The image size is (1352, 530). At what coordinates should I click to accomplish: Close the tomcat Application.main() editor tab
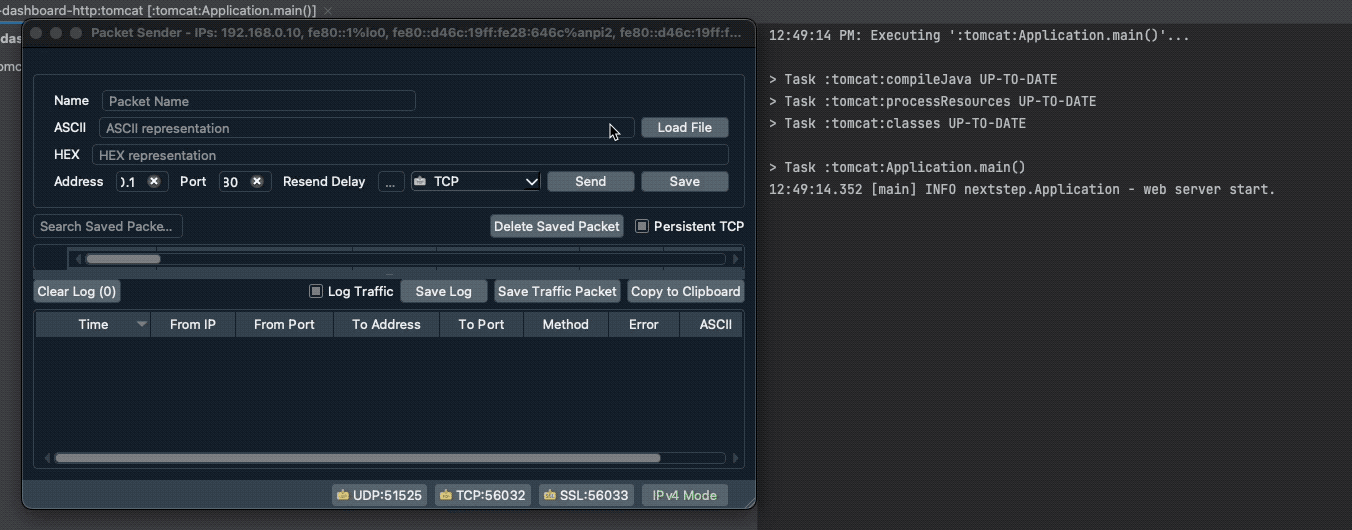tap(328, 10)
